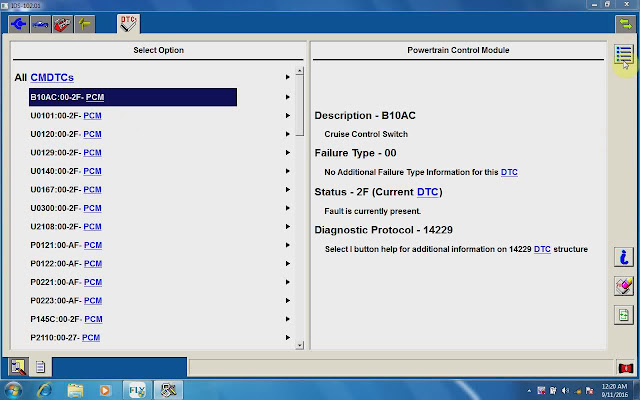Open the blue information i button
This screenshot has width=640, height=400.
[x=624, y=257]
